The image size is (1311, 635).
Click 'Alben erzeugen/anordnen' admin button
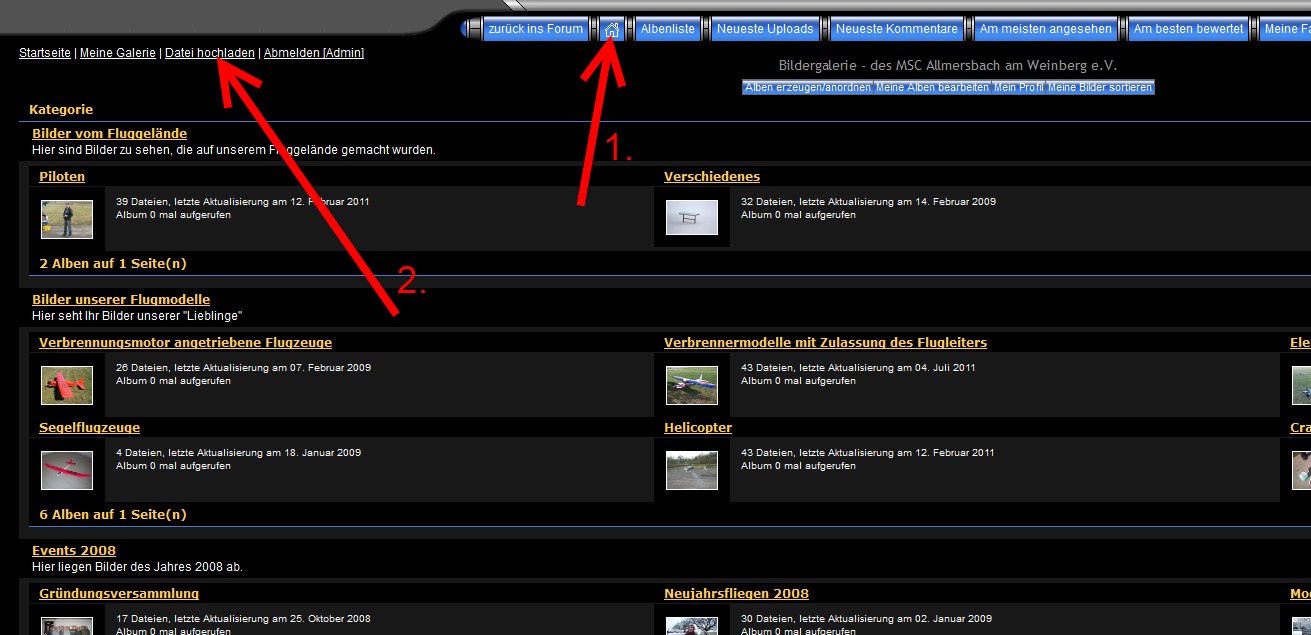pos(808,88)
